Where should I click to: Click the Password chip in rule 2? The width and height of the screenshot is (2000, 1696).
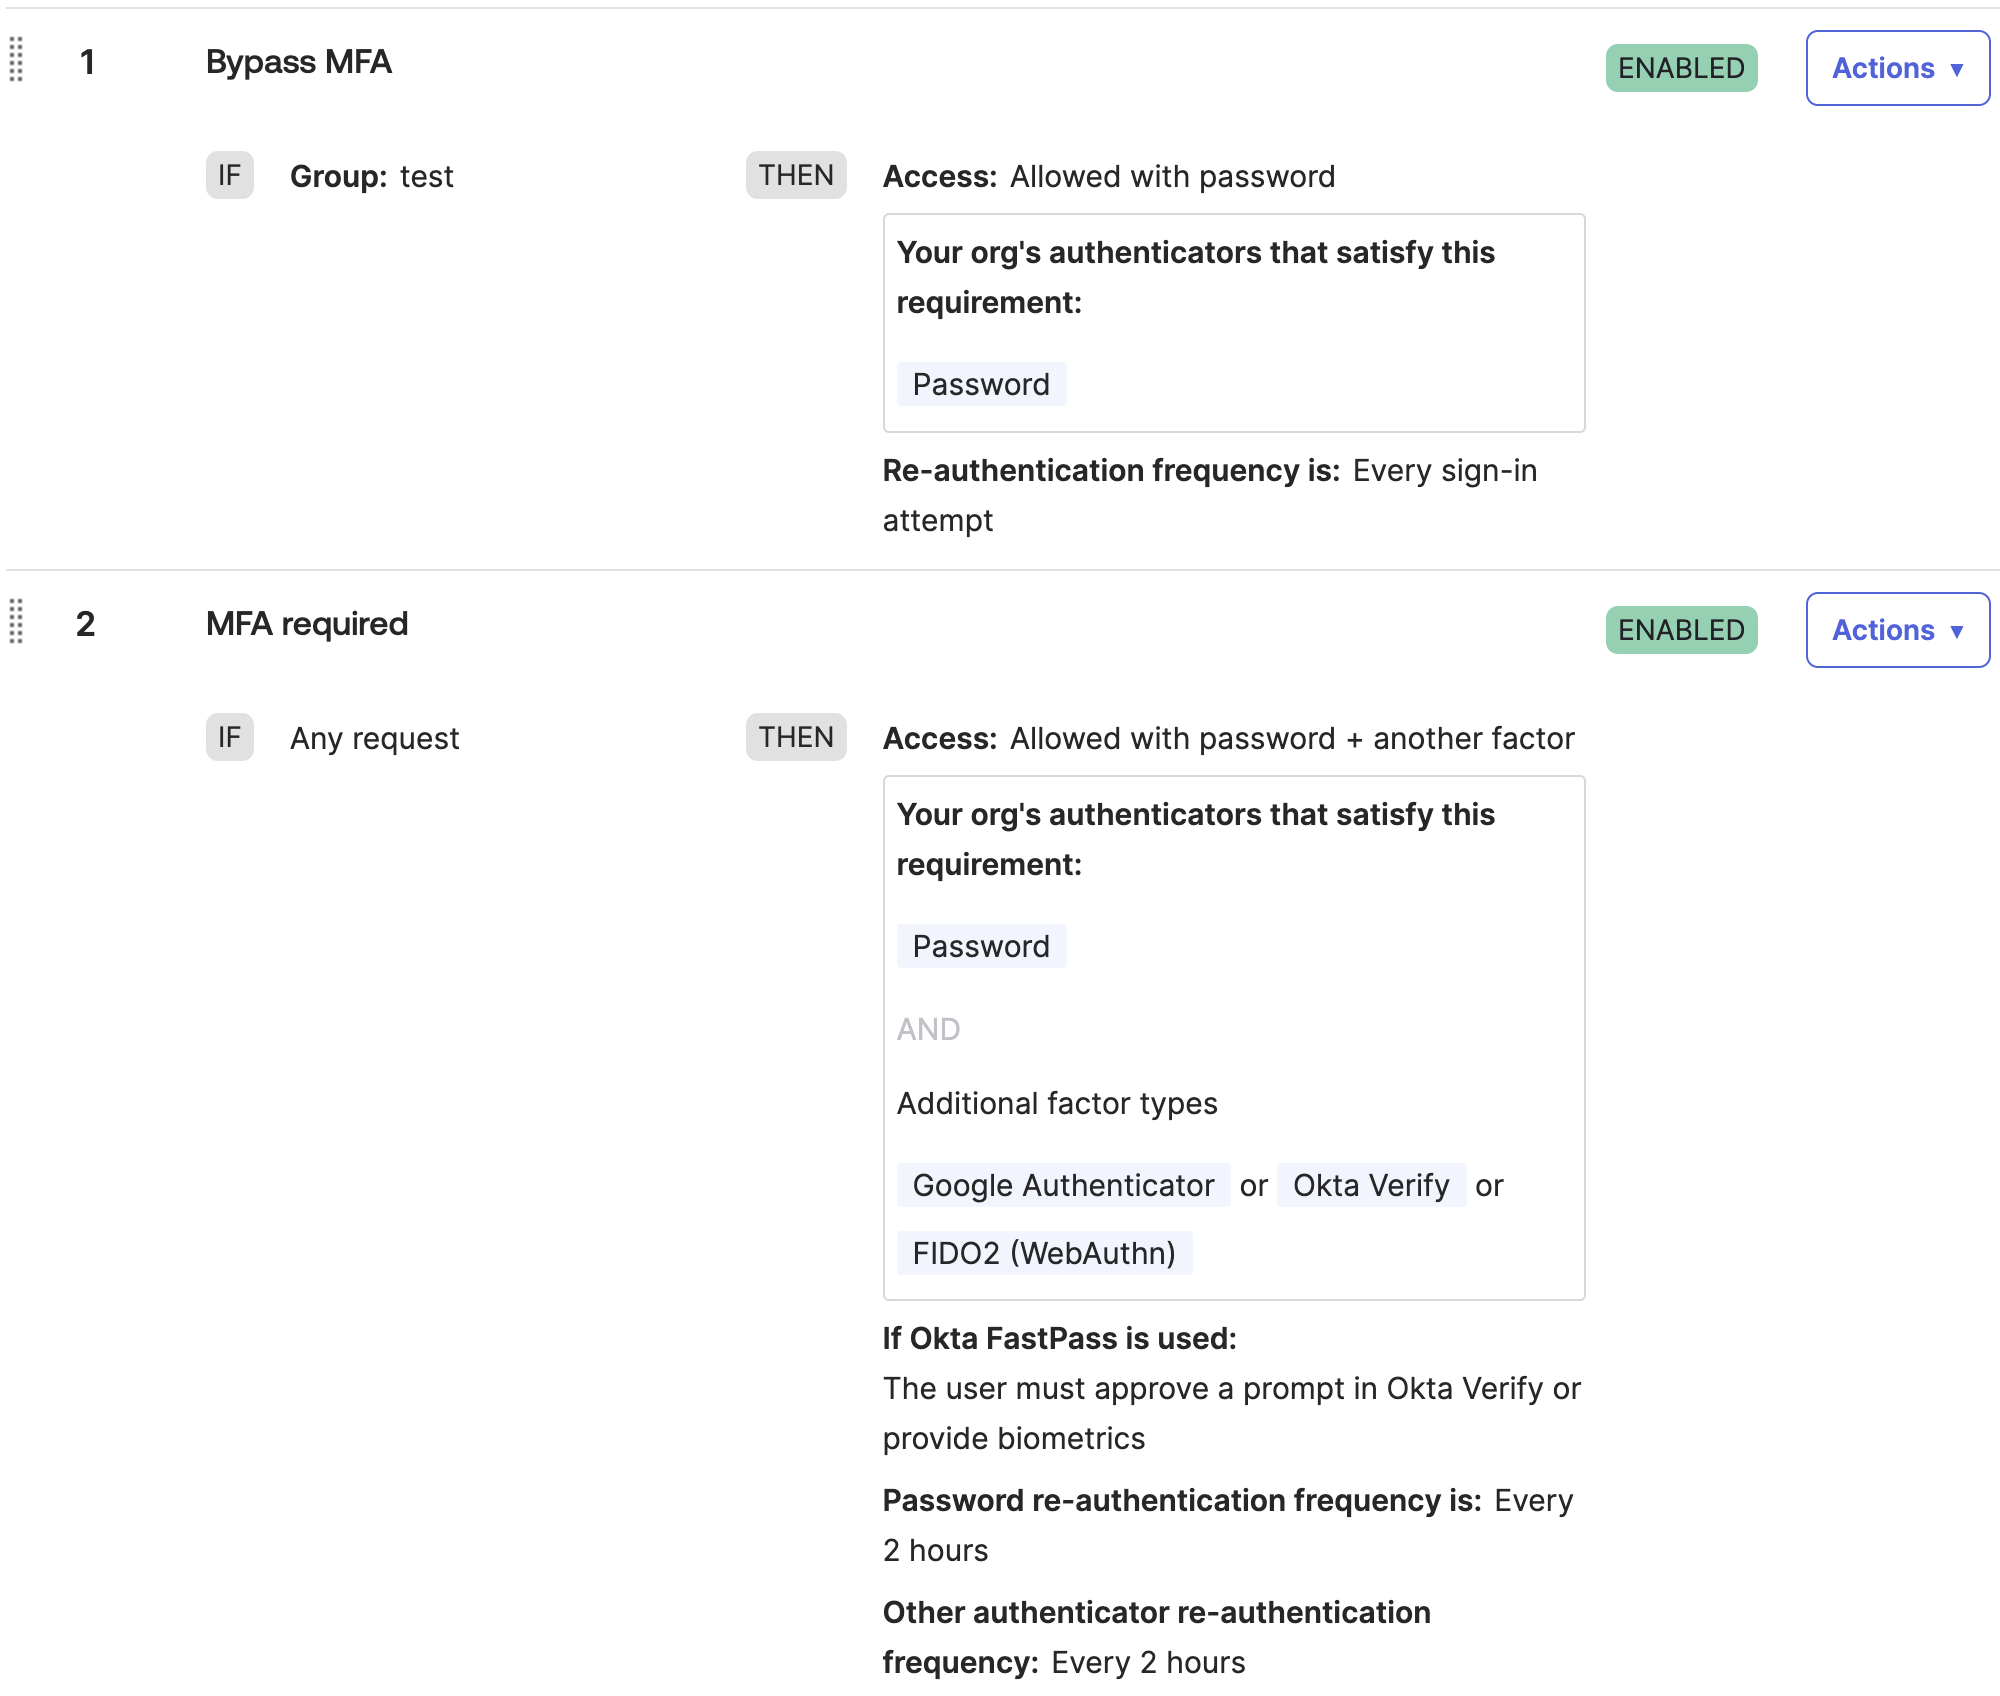point(981,947)
